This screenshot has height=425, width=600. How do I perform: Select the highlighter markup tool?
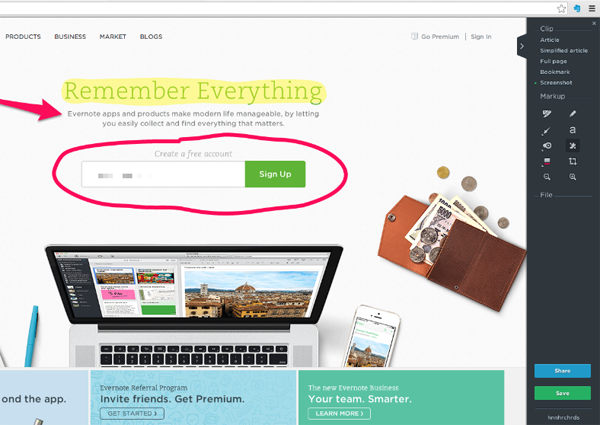(x=547, y=114)
